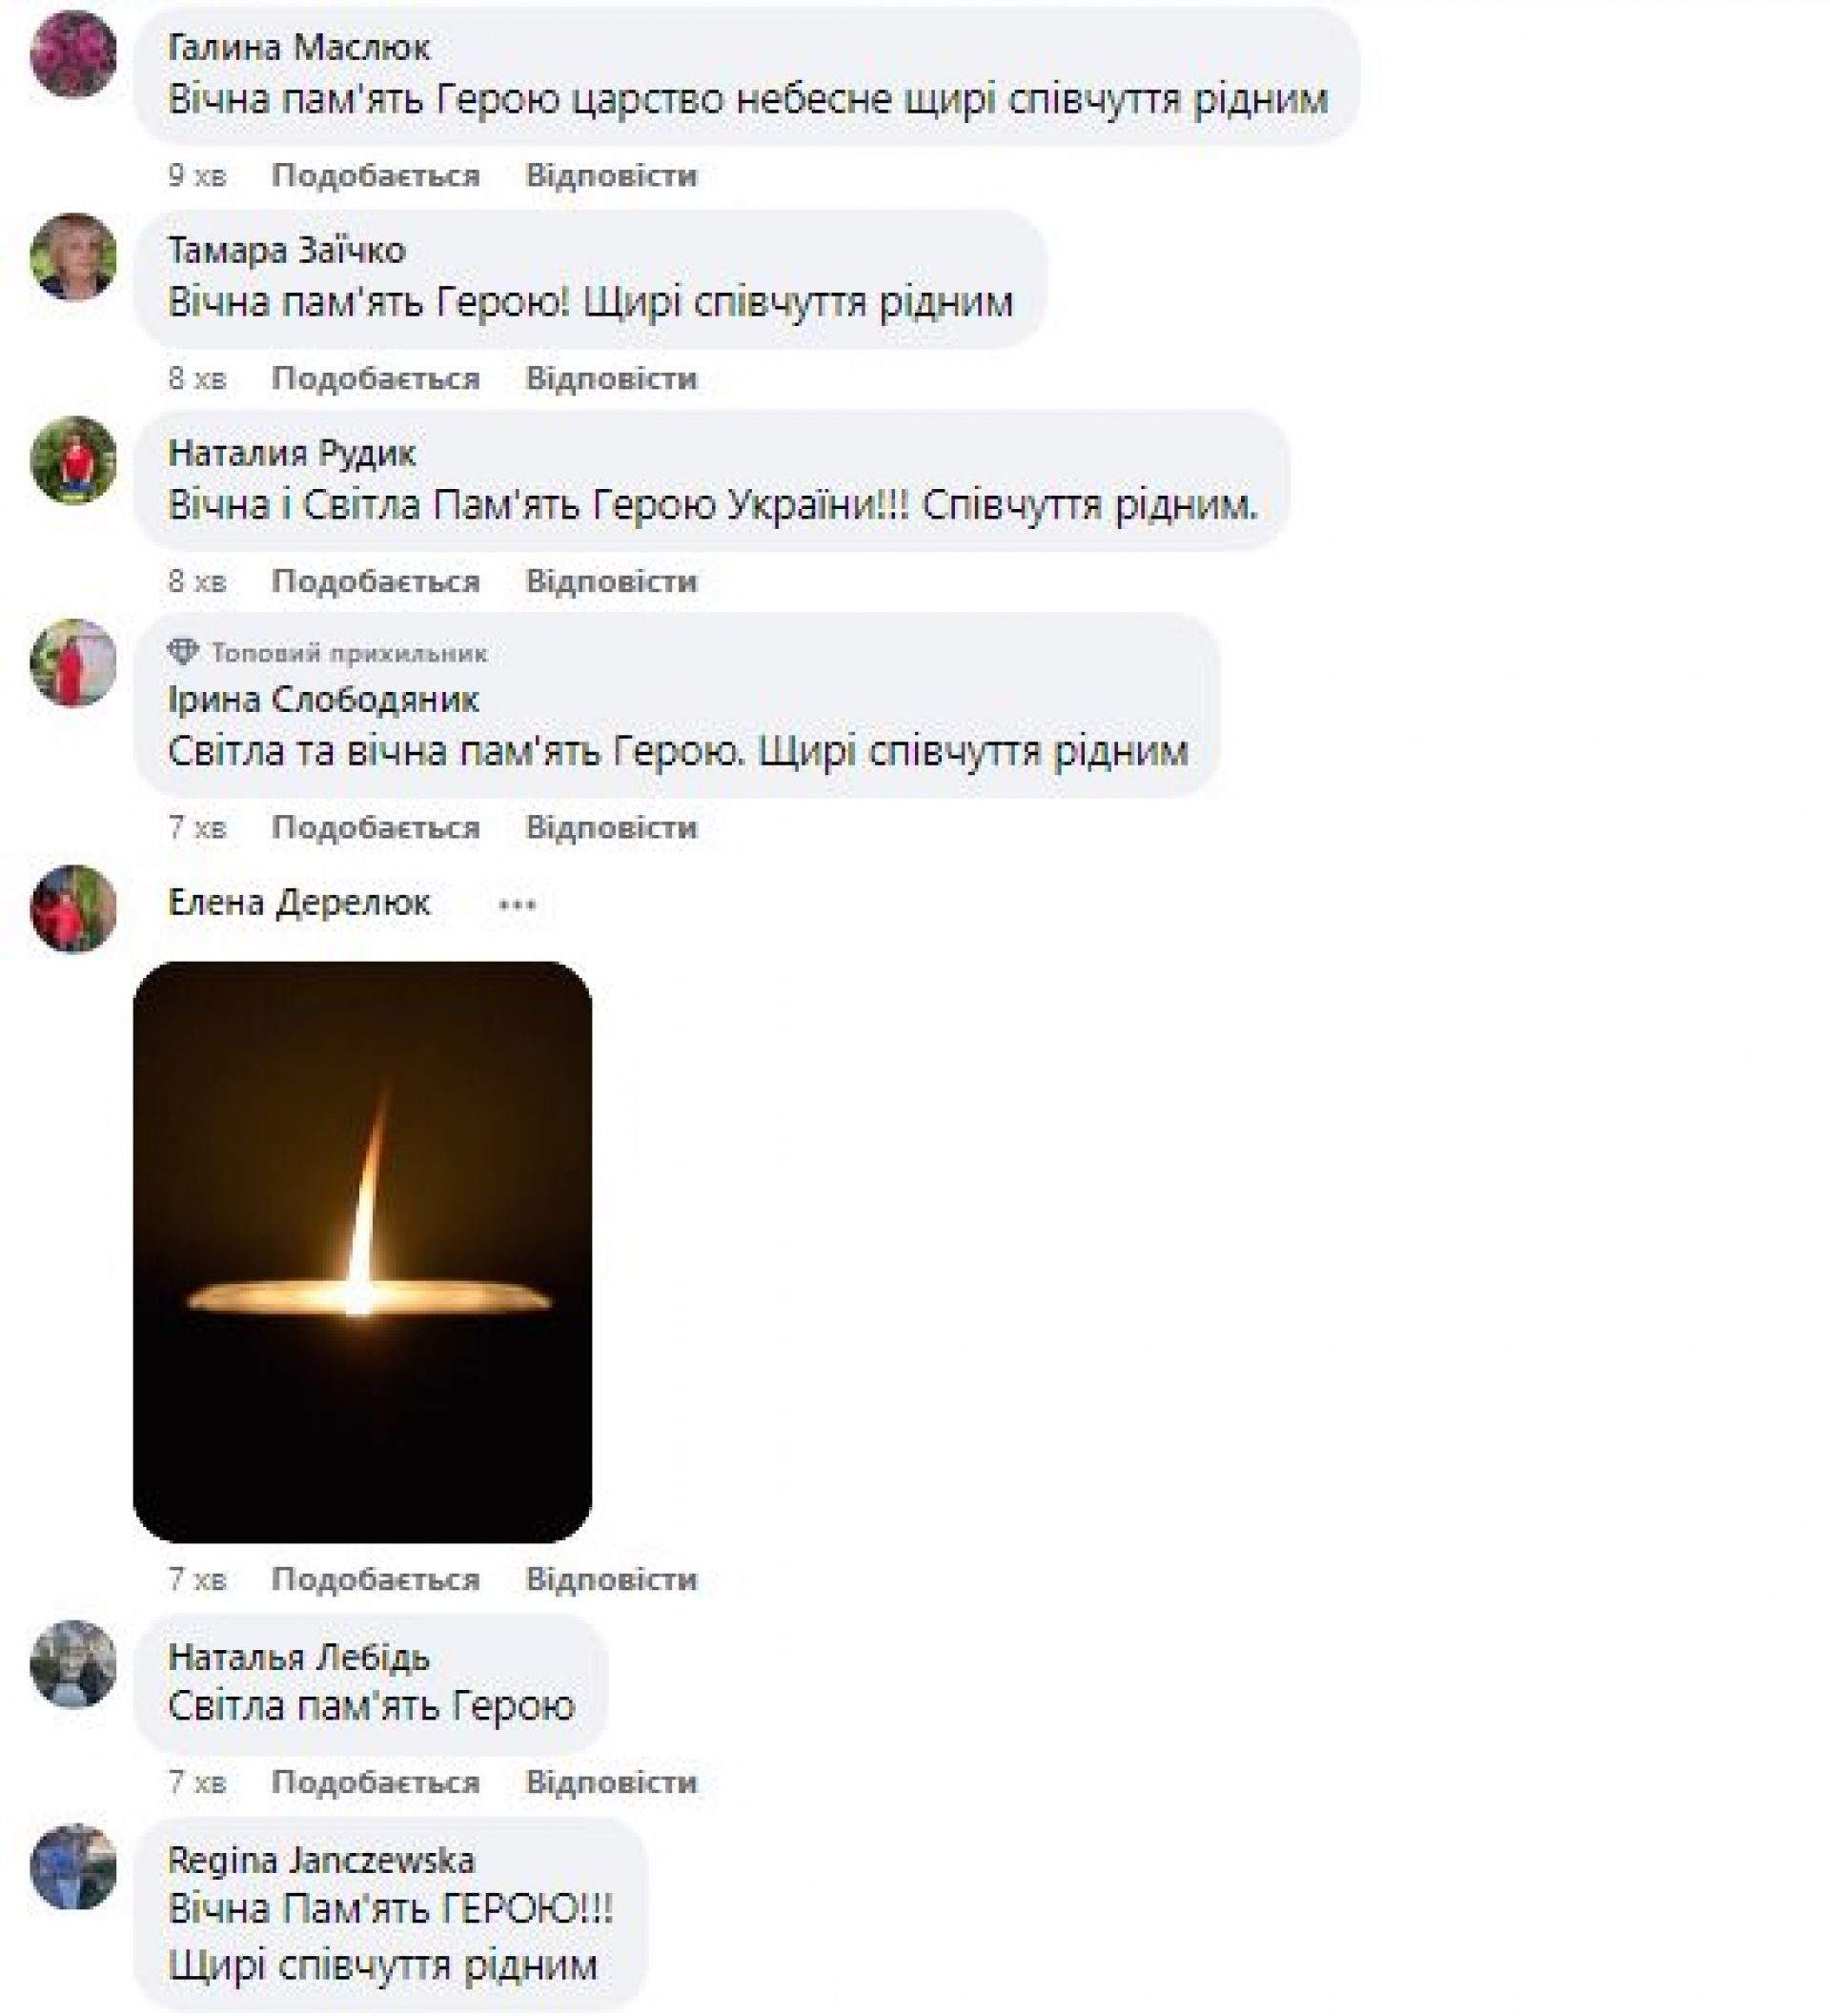
Task: Open Галина Маслюк's name link
Action: point(298,47)
